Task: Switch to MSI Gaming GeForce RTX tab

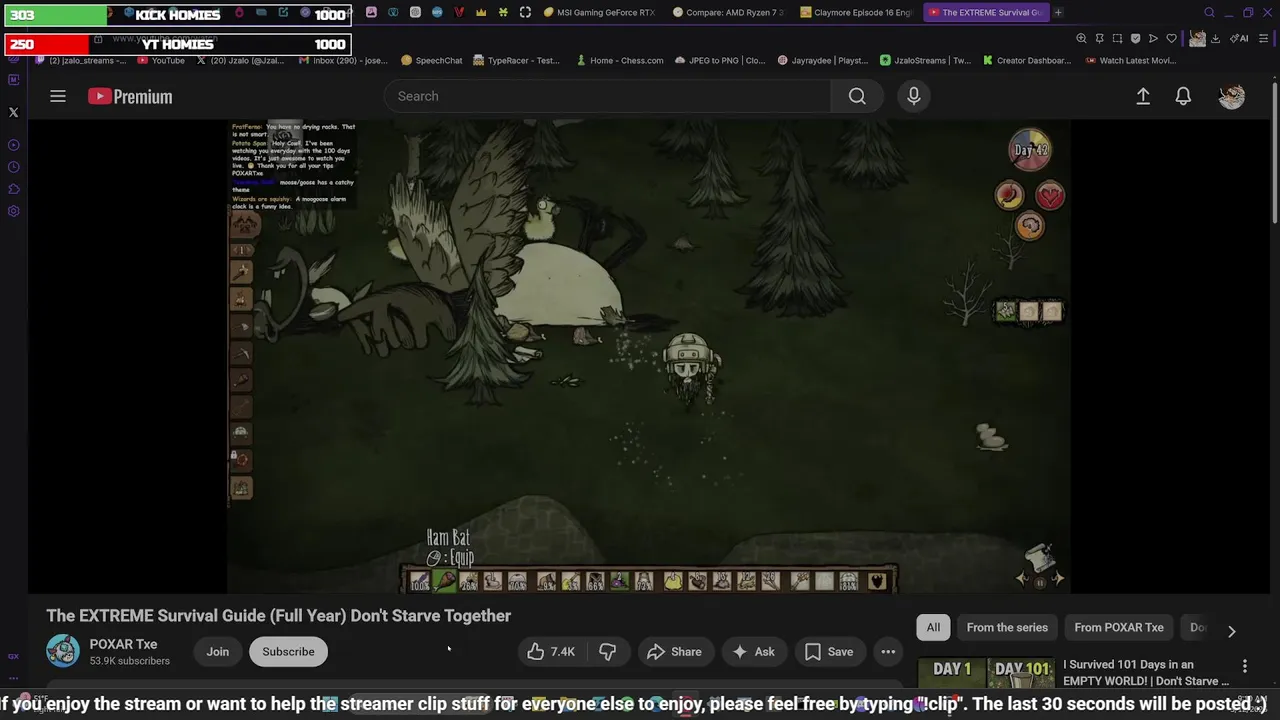Action: [599, 13]
